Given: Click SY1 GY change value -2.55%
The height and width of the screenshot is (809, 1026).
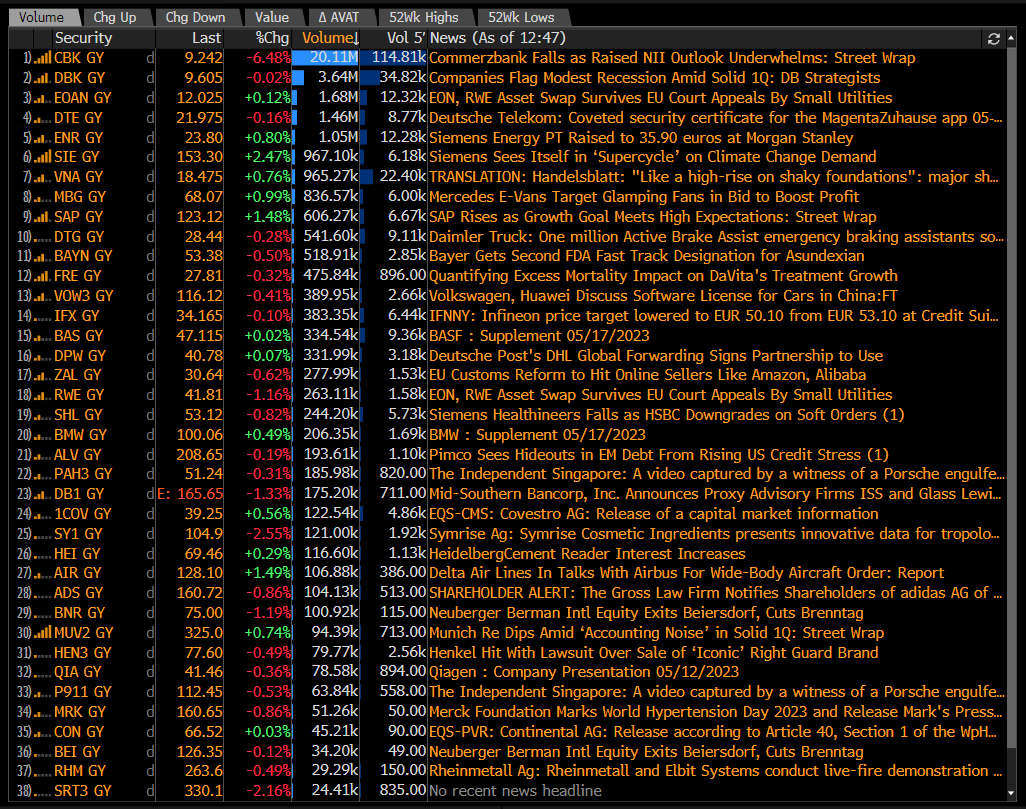Looking at the screenshot, I should coord(268,534).
